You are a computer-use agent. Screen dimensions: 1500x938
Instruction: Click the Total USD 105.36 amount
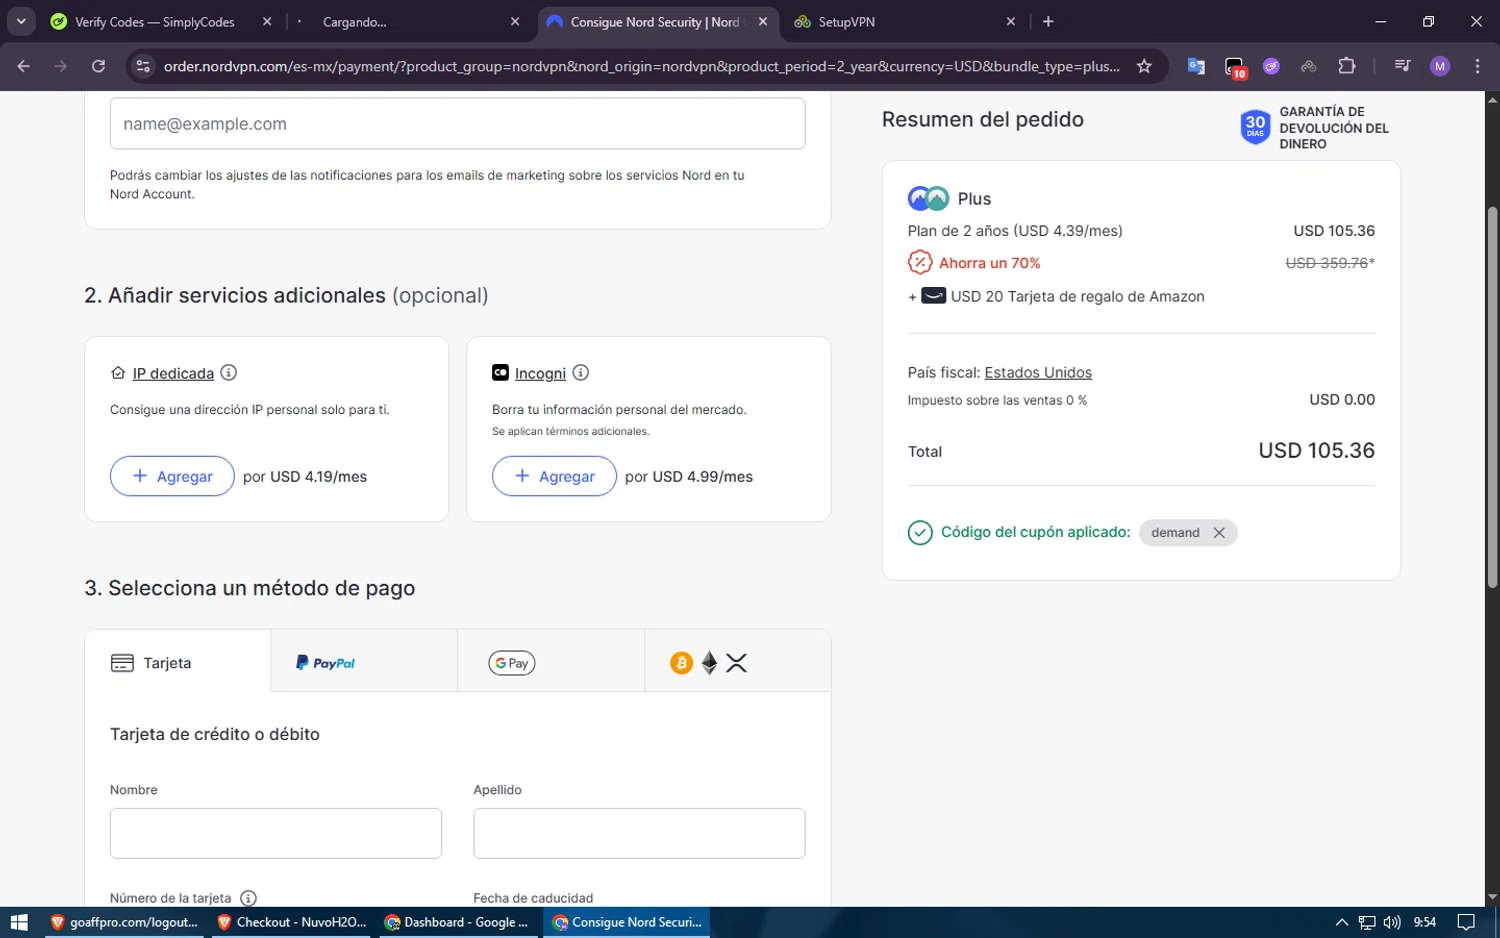point(1316,450)
